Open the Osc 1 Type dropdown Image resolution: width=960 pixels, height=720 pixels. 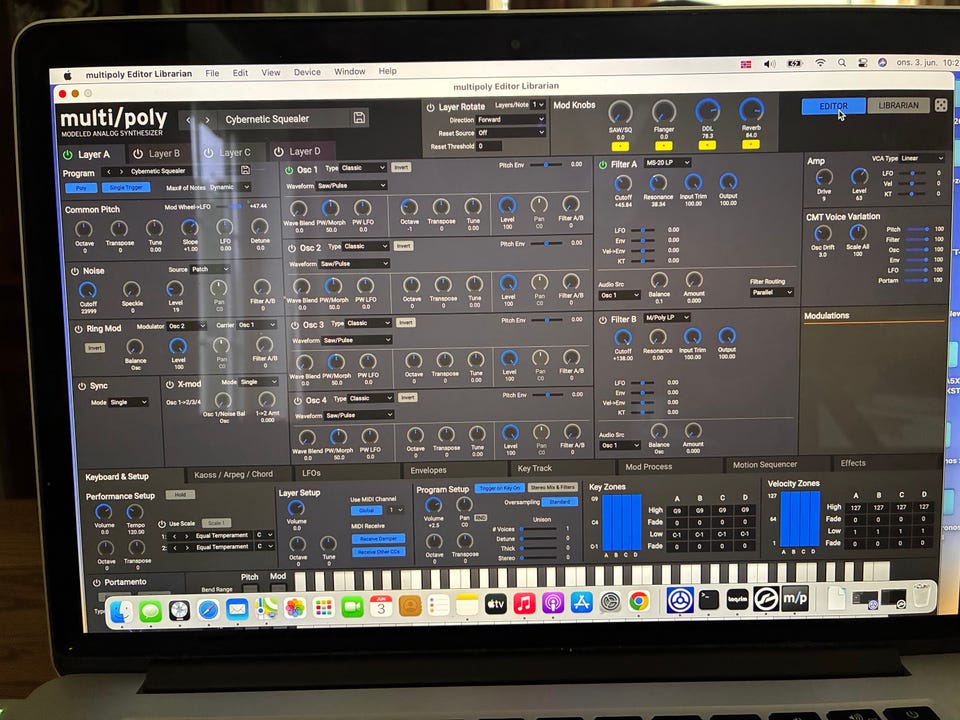click(363, 168)
